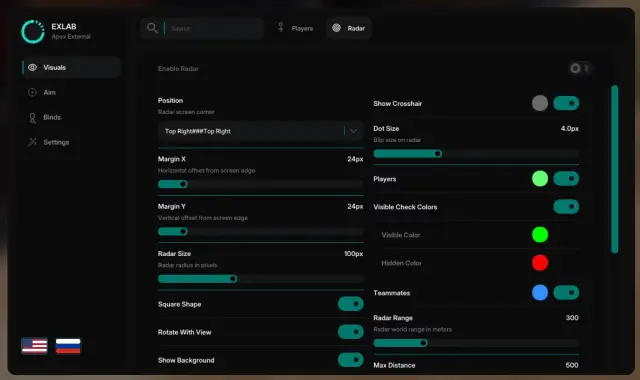The height and width of the screenshot is (380, 640).
Task: Open the Visible Color green swatch
Action: (x=540, y=235)
